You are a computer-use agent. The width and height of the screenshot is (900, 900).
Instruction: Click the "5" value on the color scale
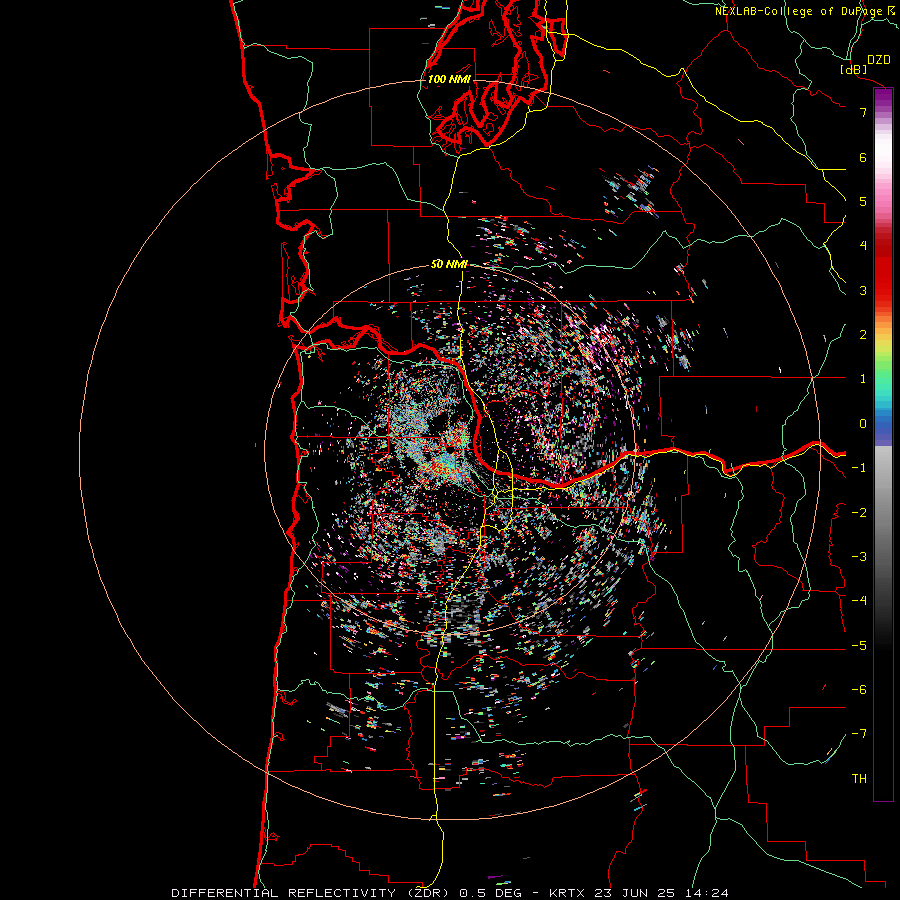pos(863,201)
